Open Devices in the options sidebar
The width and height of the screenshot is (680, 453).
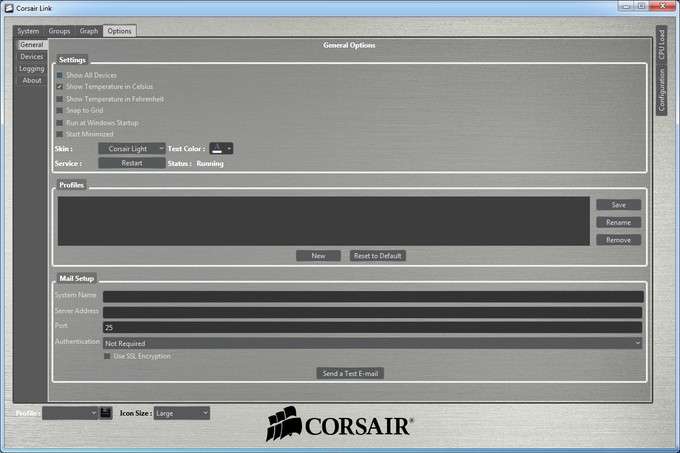click(x=32, y=57)
